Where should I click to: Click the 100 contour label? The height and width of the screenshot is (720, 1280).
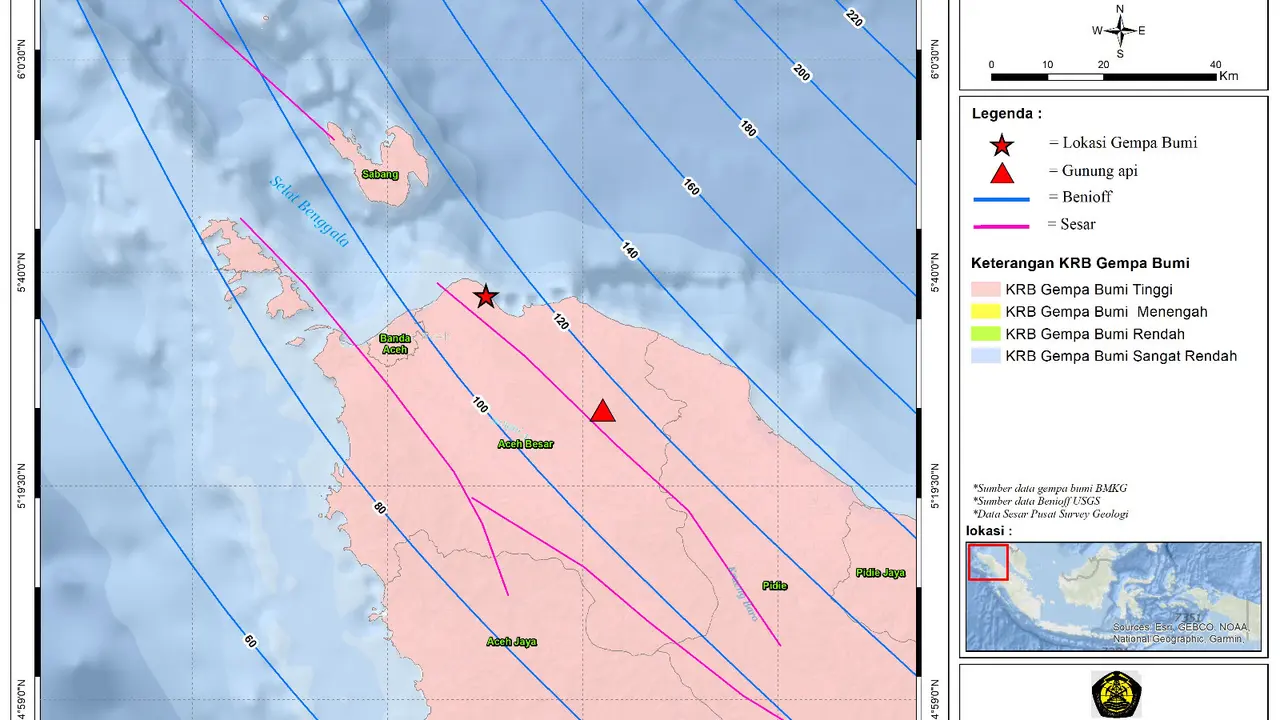pyautogui.click(x=480, y=405)
